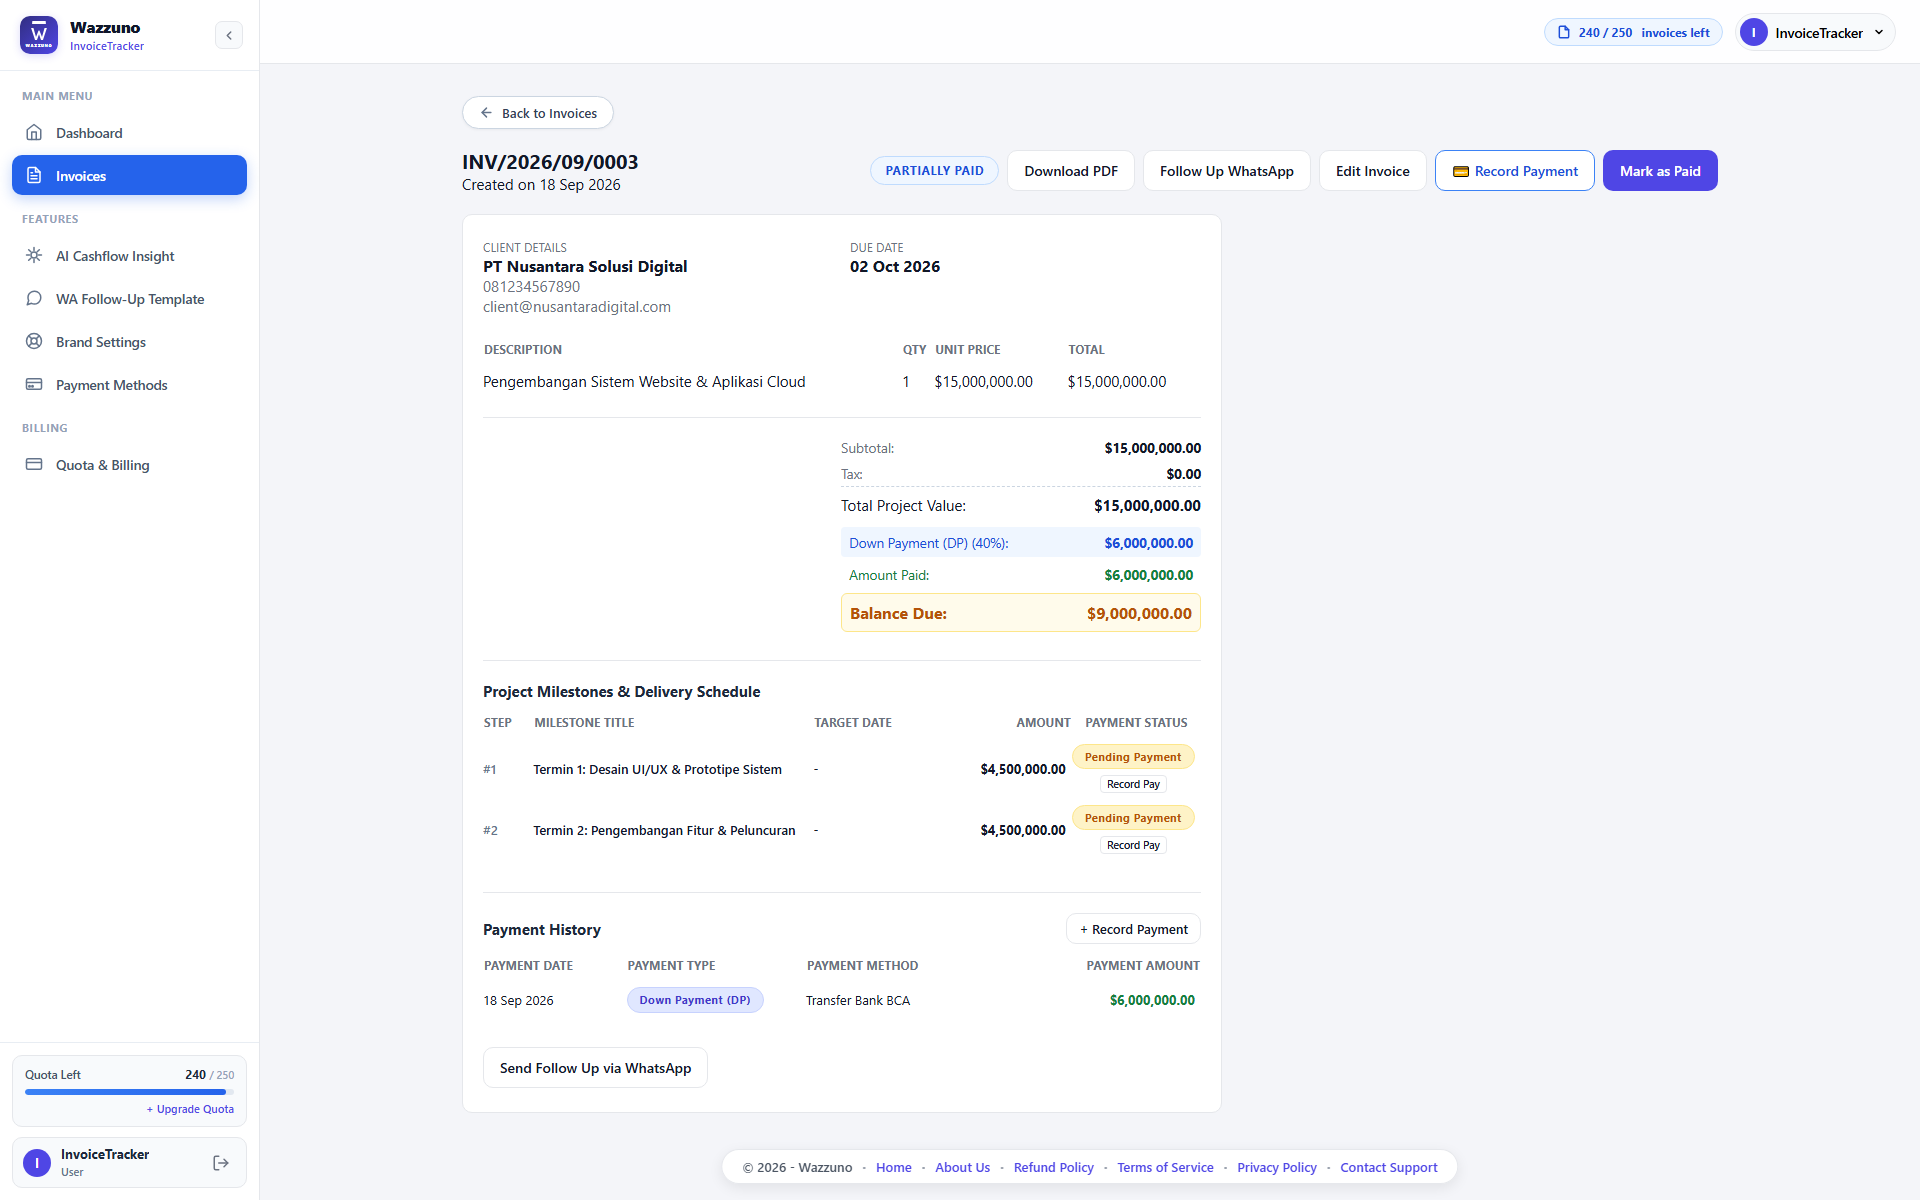This screenshot has width=1920, height=1200.
Task: Click the Edit Invoice button
Action: coord(1373,171)
